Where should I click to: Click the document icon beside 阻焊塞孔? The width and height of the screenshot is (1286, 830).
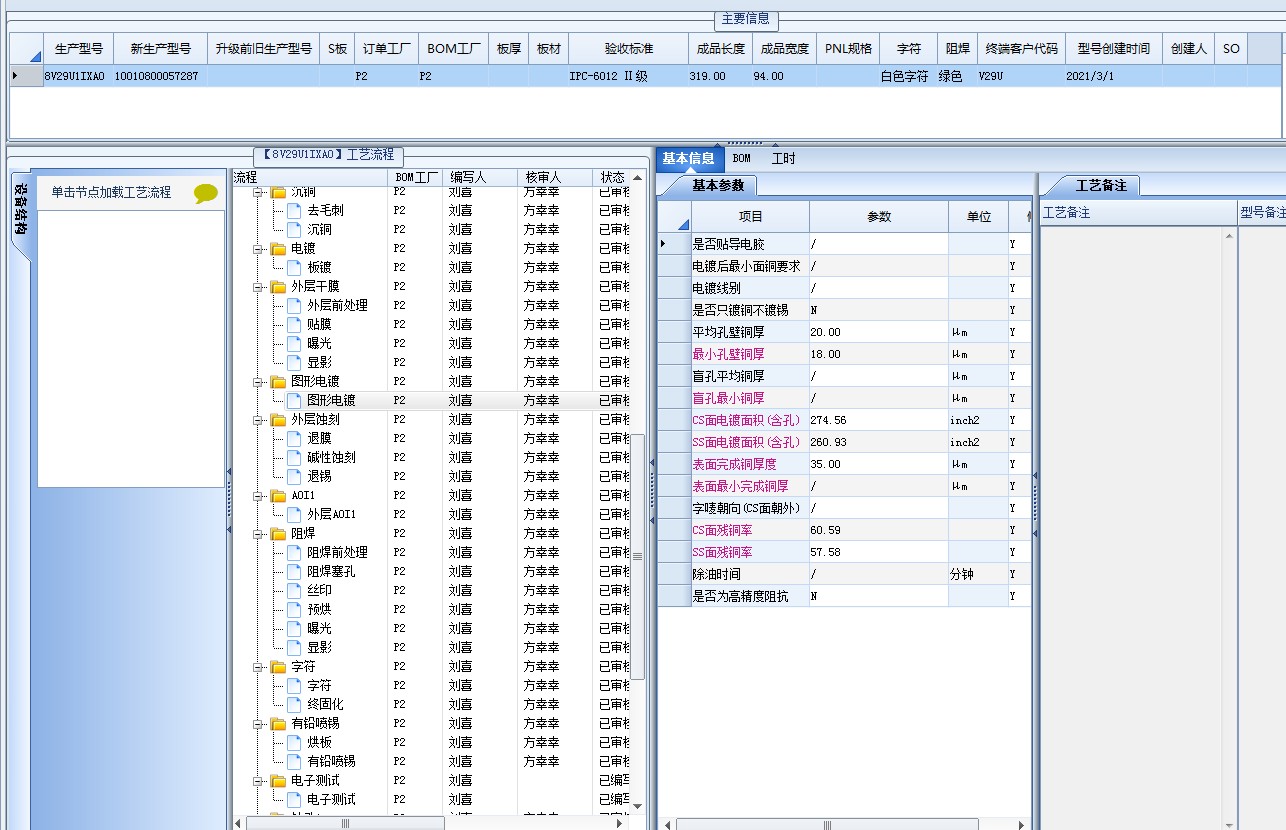click(x=294, y=572)
